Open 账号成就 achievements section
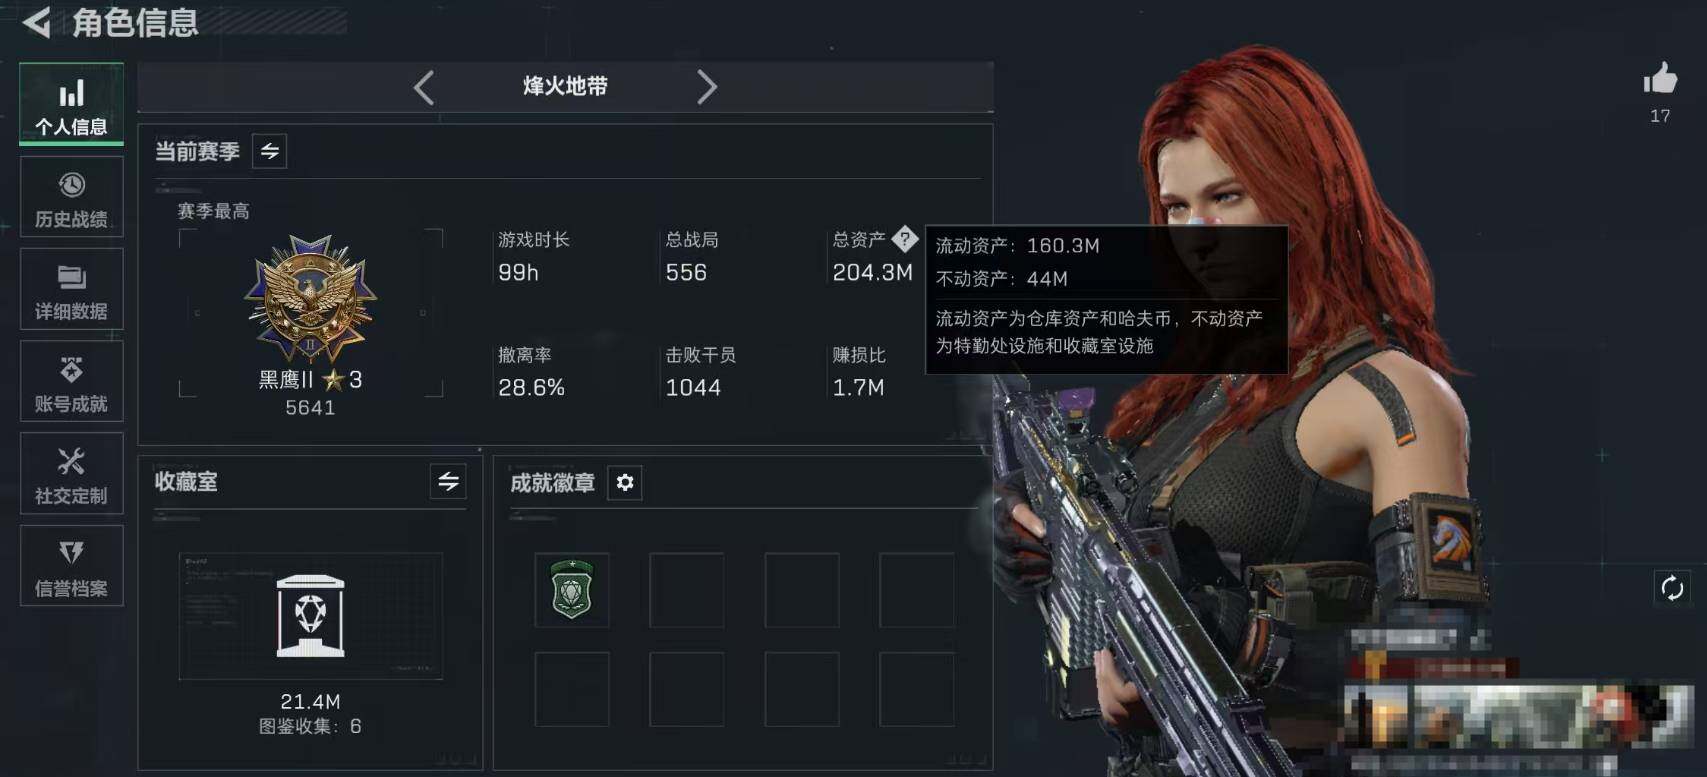1707x777 pixels. [x=71, y=381]
